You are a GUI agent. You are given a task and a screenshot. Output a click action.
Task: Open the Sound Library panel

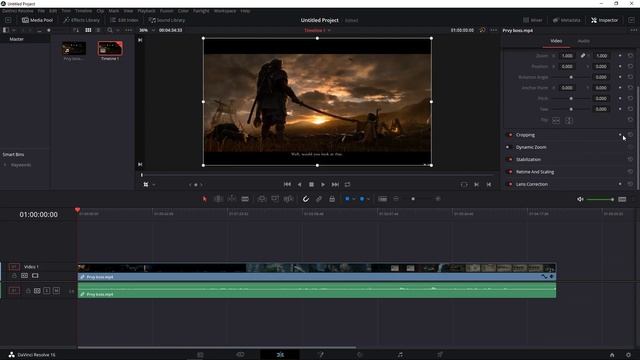[x=167, y=20]
